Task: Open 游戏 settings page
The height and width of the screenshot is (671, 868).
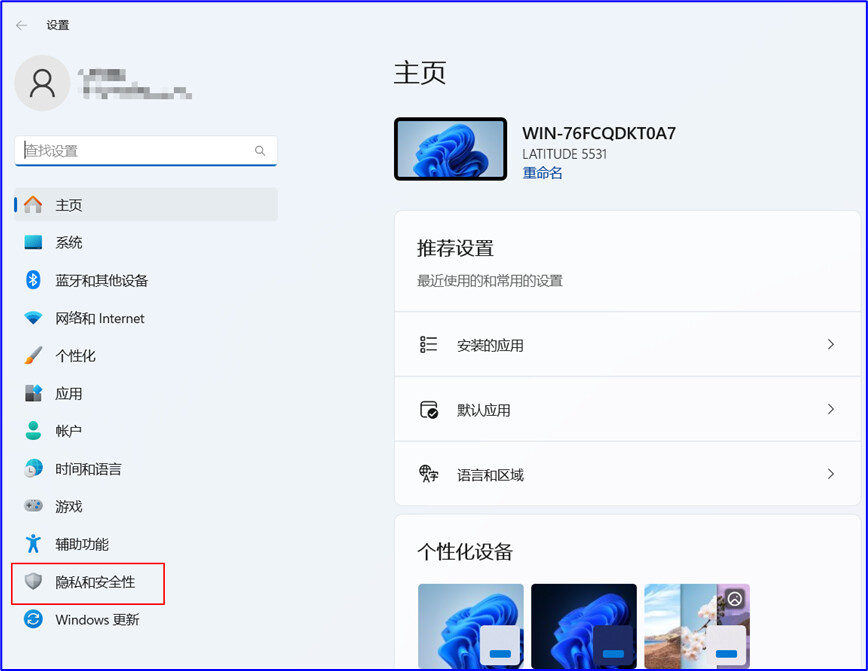Action: pos(146,506)
